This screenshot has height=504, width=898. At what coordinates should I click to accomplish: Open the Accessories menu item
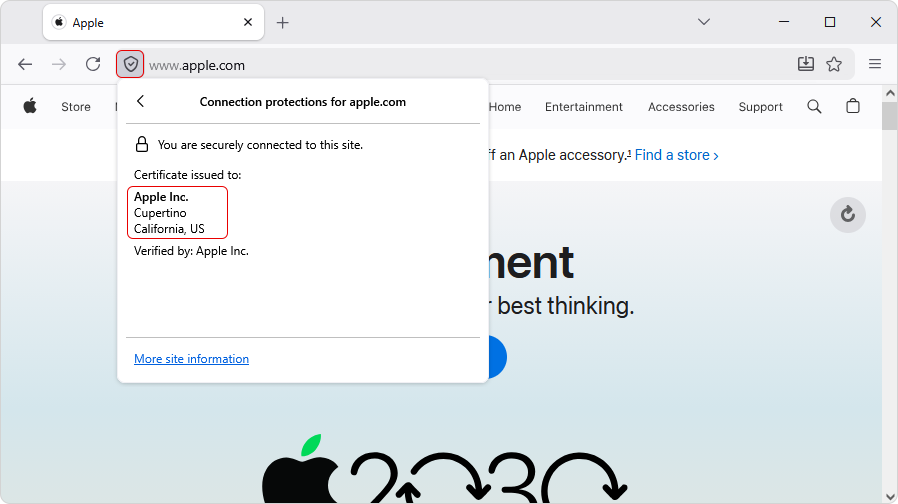click(681, 107)
